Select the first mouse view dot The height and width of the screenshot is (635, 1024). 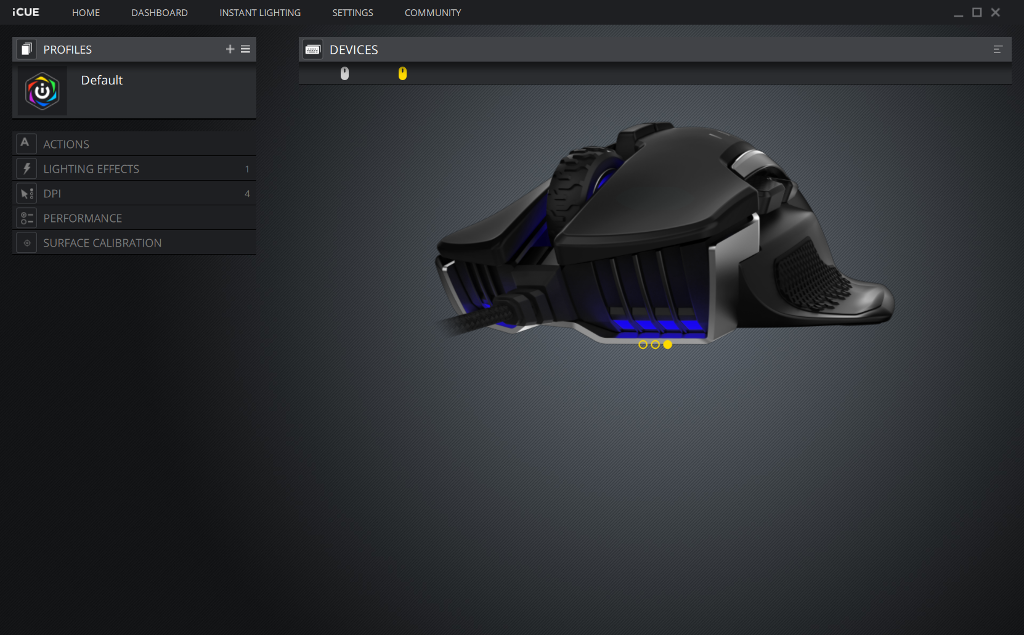642,344
